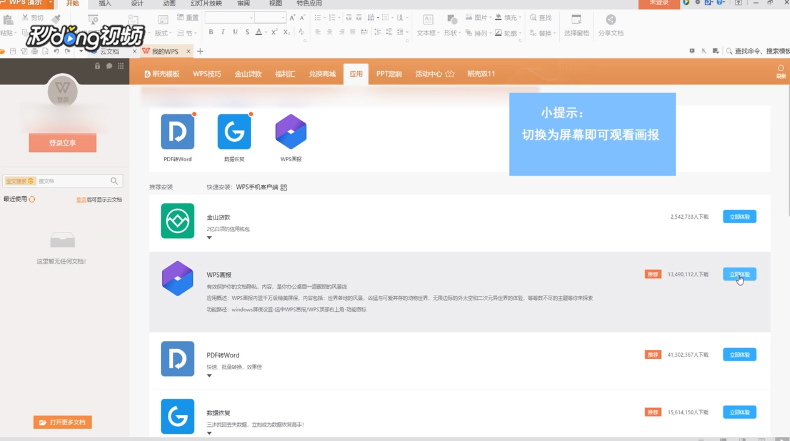This screenshot has width=790, height=441.
Task: Click the 分享文档 share icon
Action: 611,20
